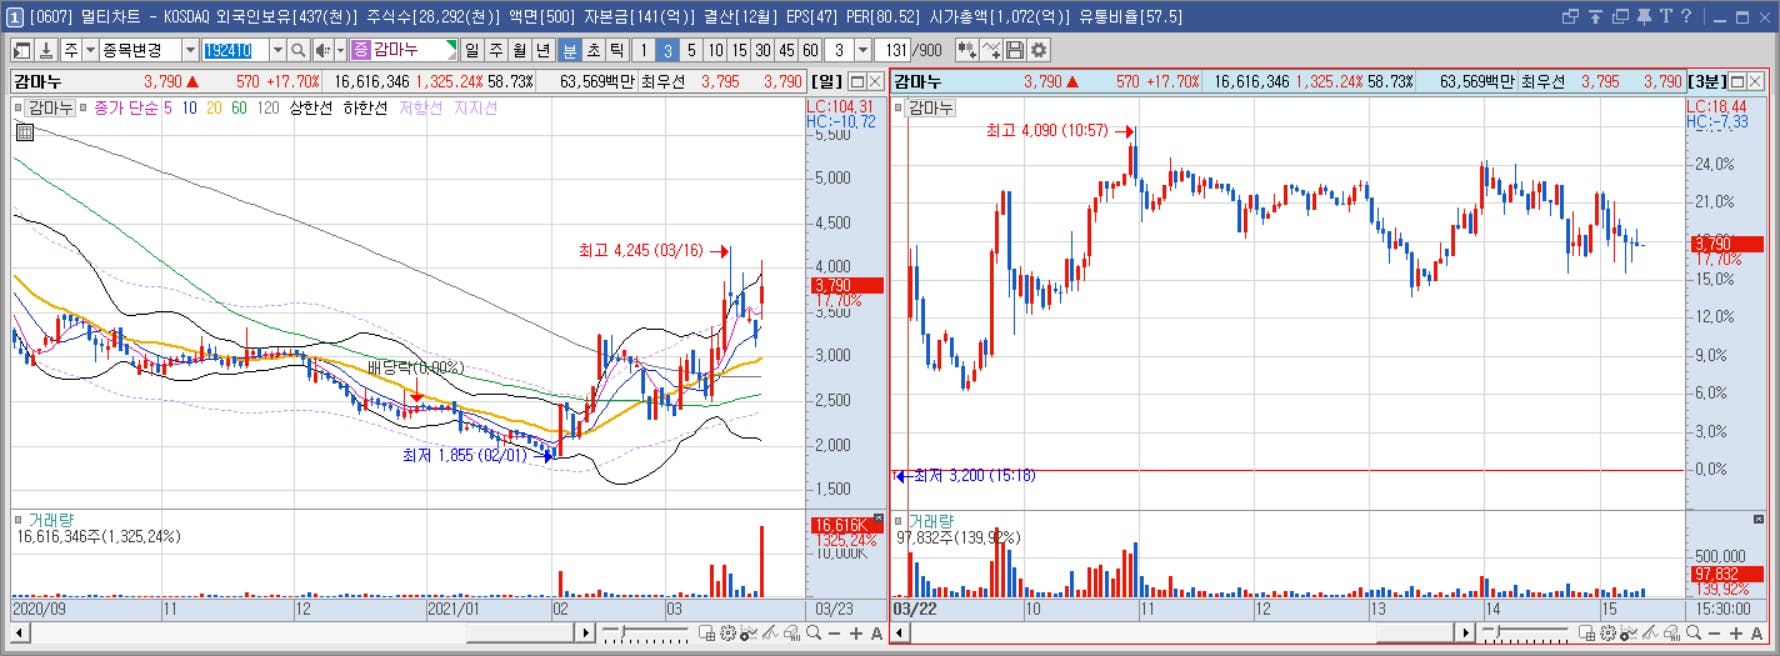
Task: Click the pin window icon in title bar
Action: (x=1644, y=16)
